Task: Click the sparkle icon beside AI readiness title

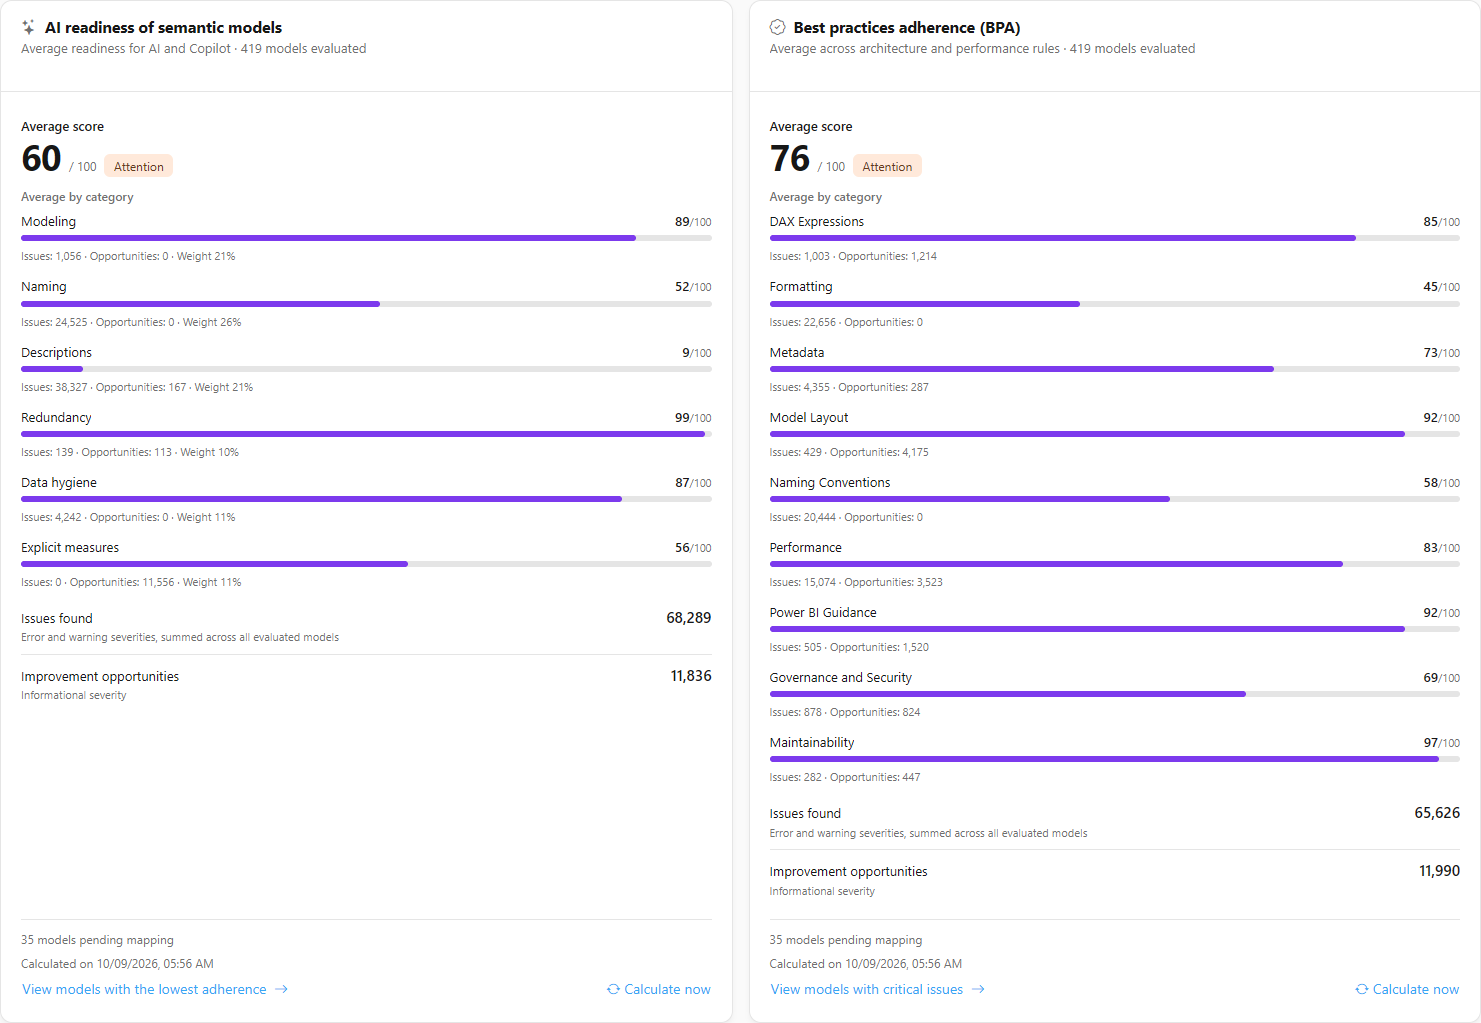Action: (x=28, y=28)
